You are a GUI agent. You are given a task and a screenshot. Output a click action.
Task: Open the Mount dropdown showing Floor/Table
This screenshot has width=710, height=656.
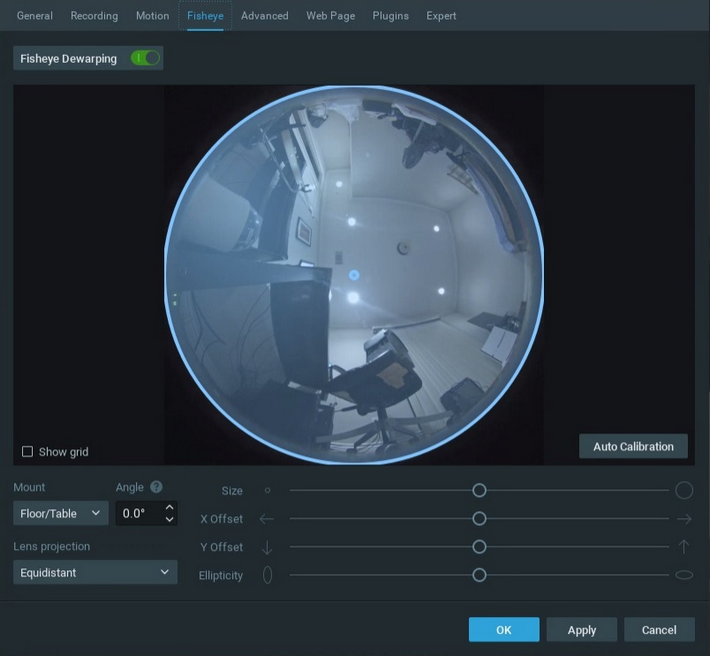pos(61,513)
